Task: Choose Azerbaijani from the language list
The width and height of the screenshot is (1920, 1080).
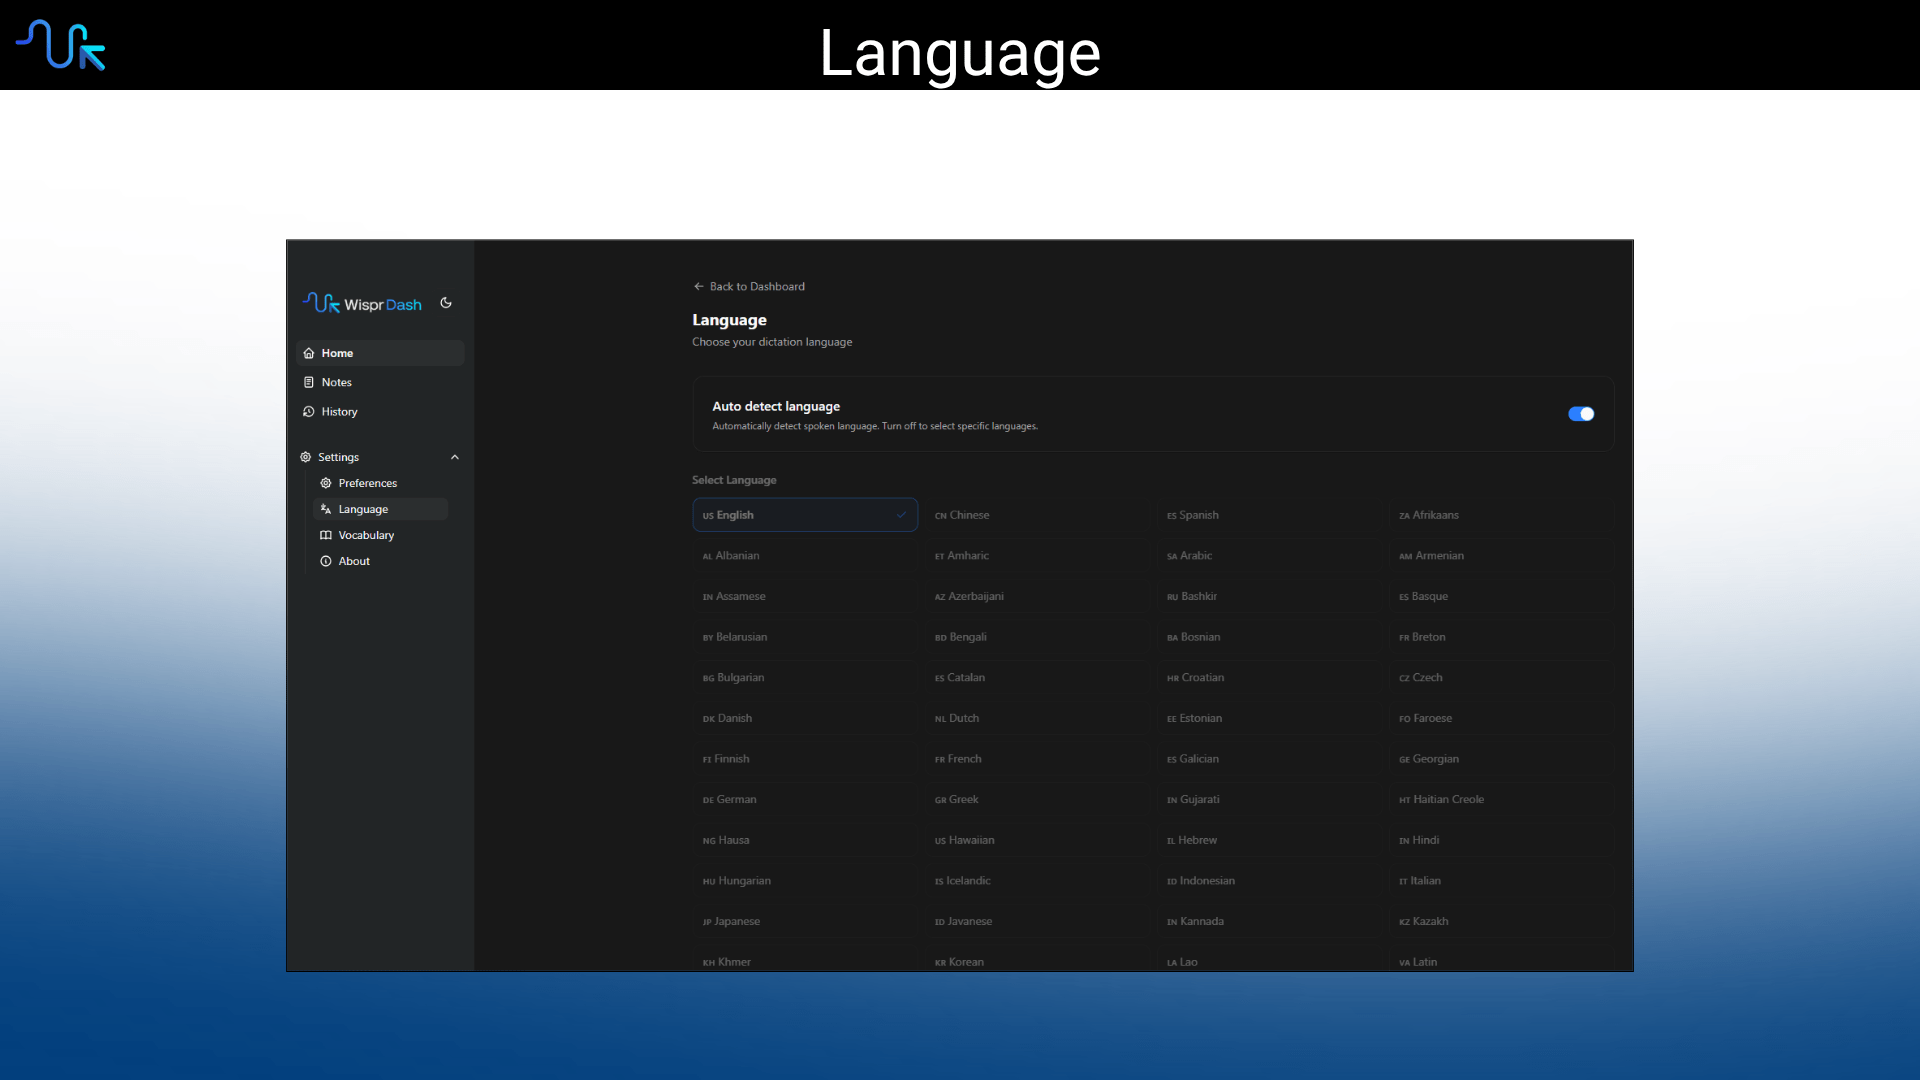Action: (1037, 596)
